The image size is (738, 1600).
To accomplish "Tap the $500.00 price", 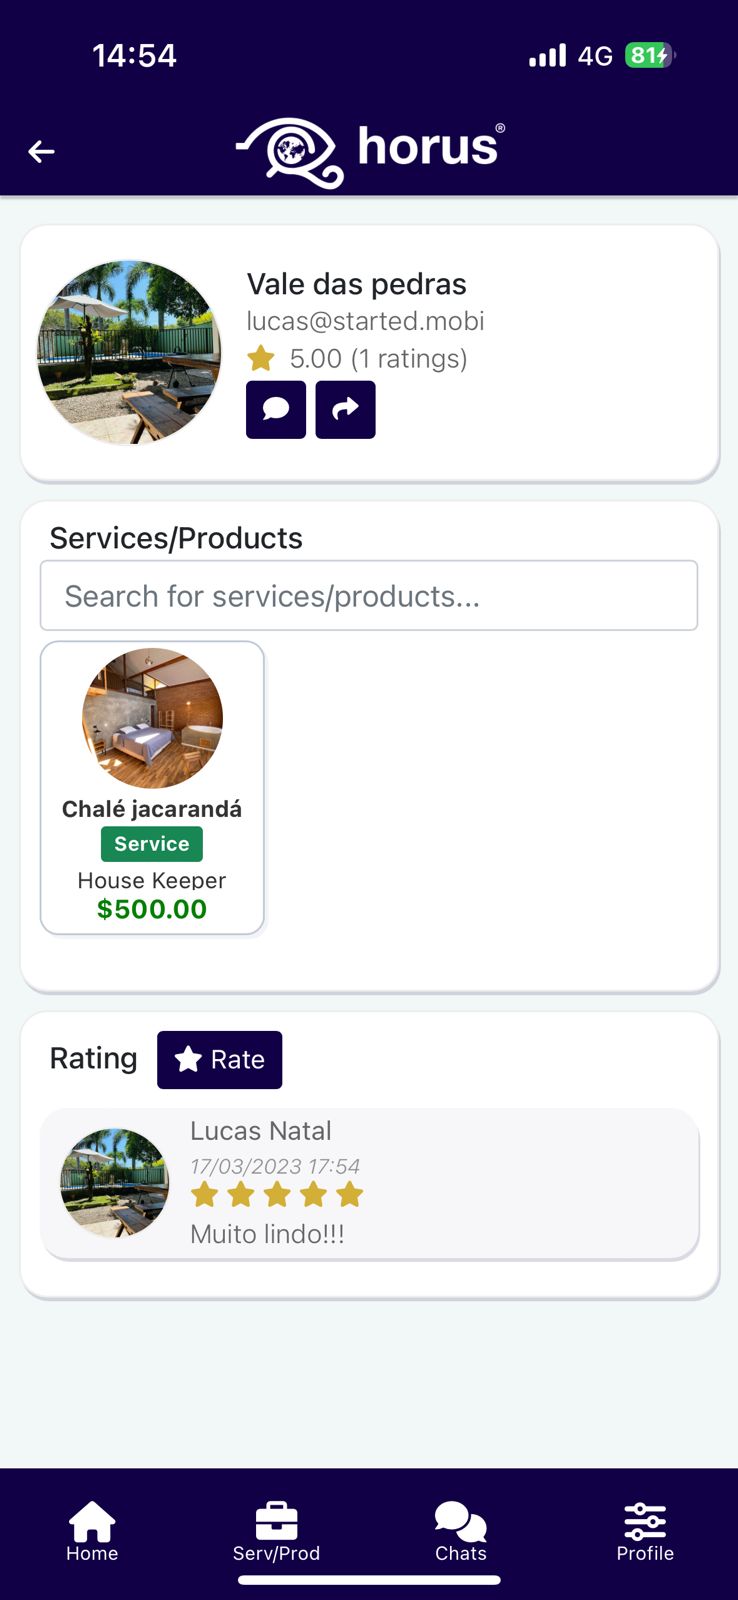I will coord(152,909).
